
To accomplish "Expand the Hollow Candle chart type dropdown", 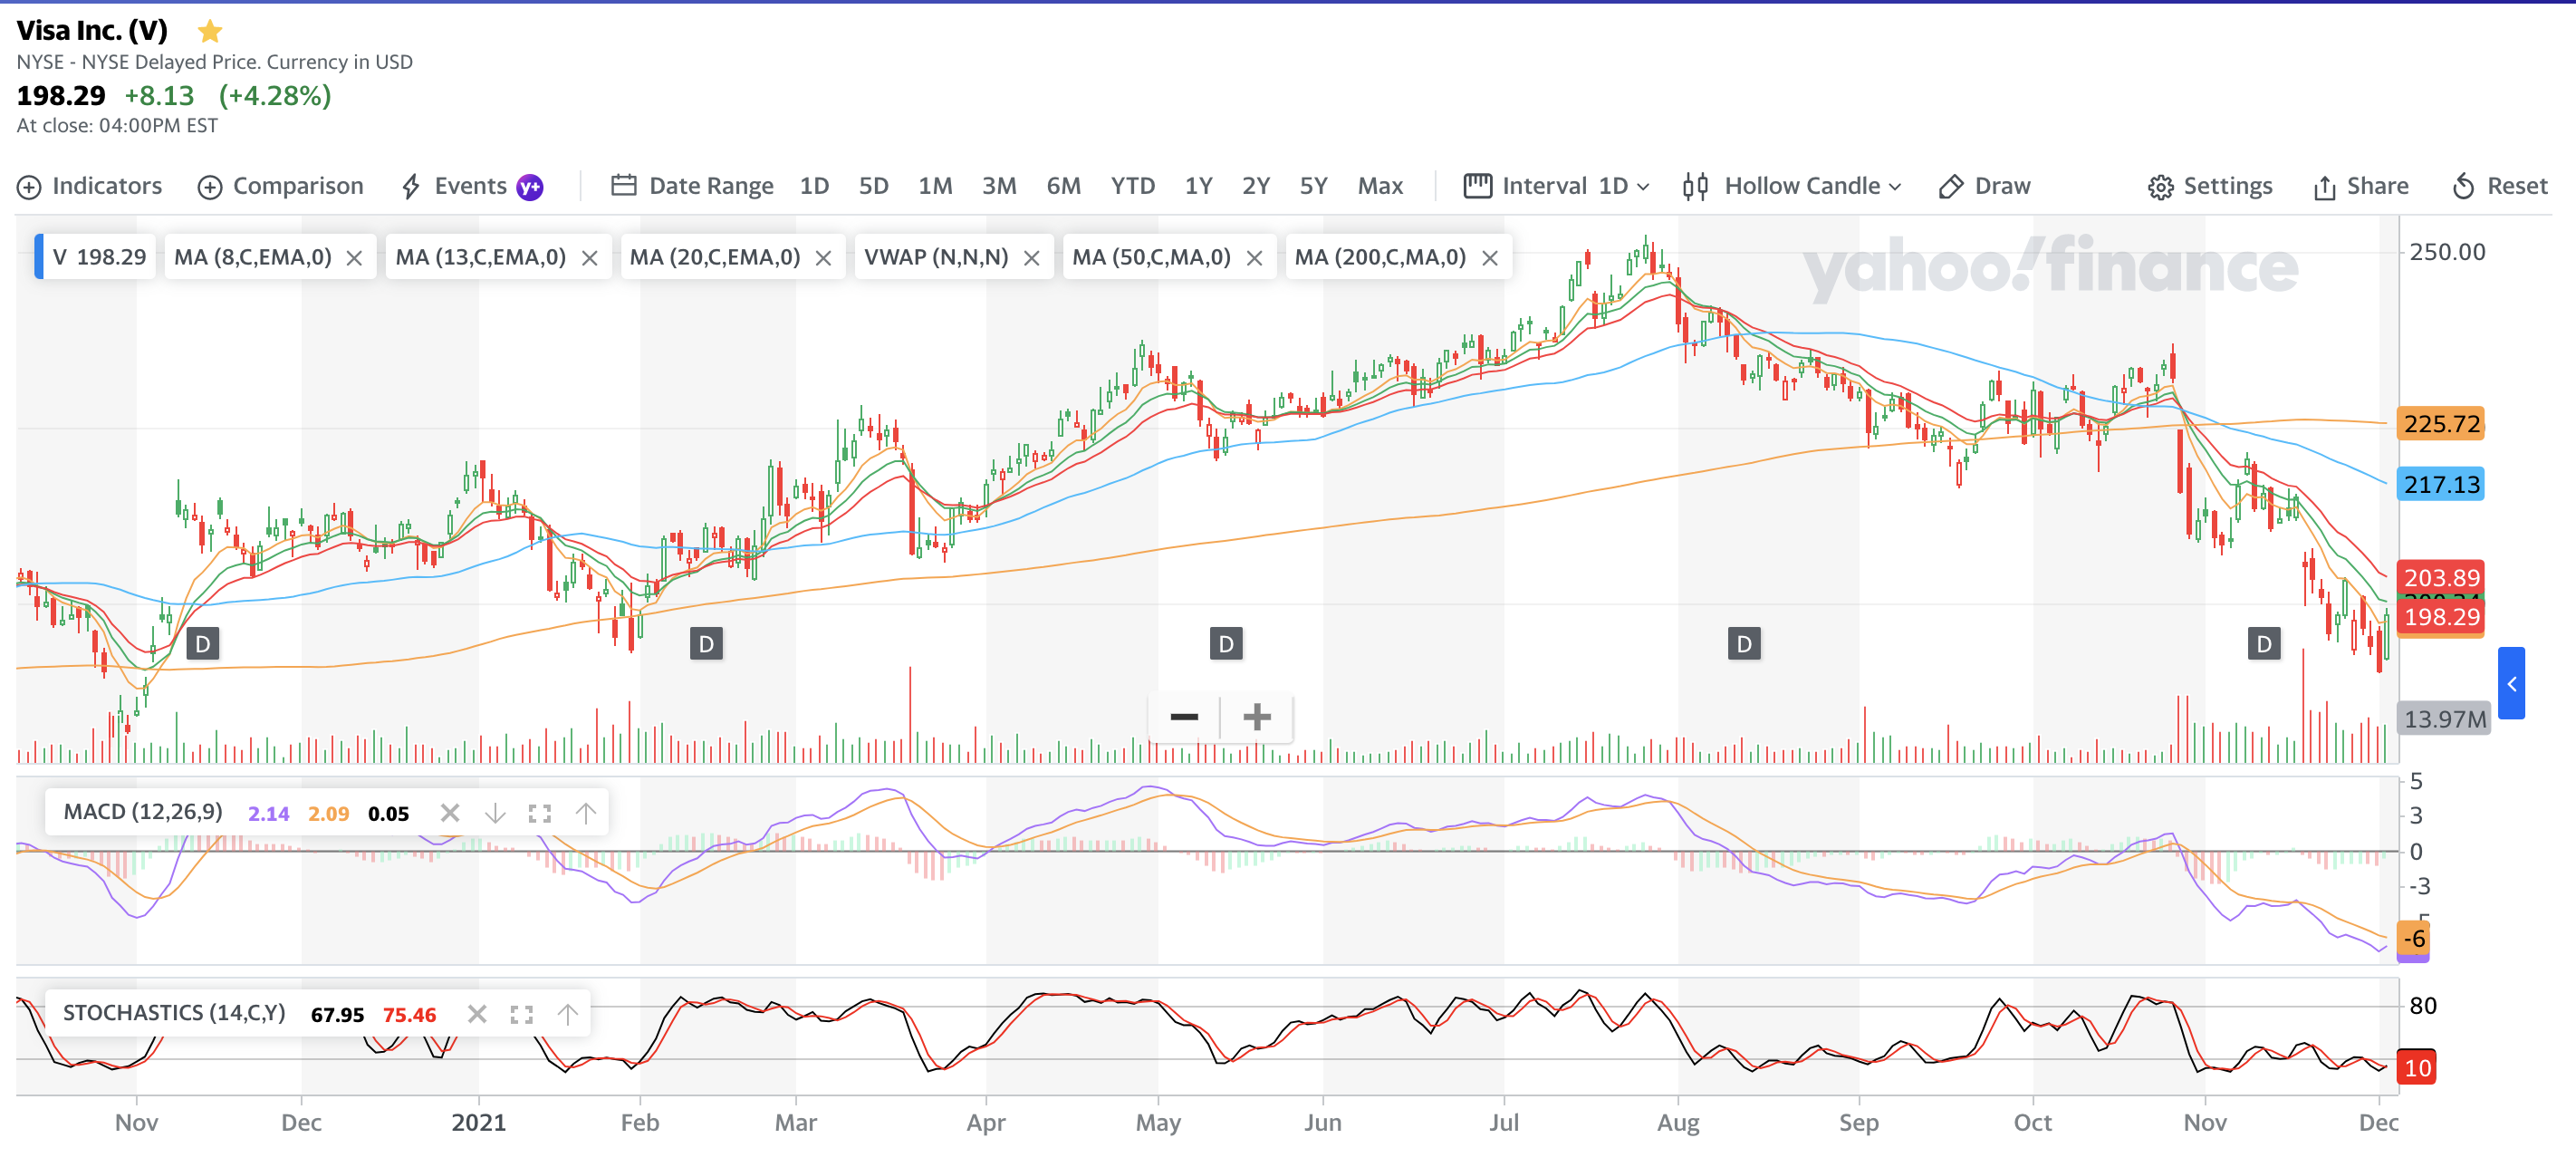I will (x=1792, y=186).
